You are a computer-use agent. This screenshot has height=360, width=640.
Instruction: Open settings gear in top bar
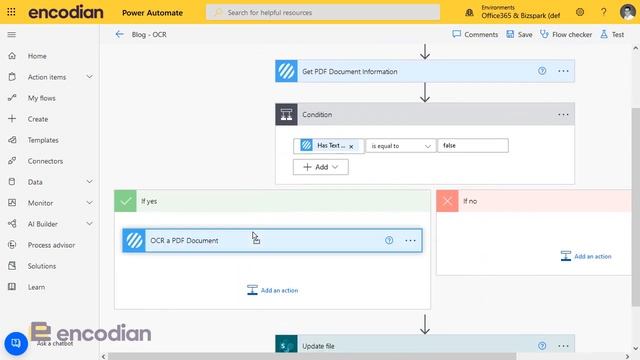click(x=580, y=12)
